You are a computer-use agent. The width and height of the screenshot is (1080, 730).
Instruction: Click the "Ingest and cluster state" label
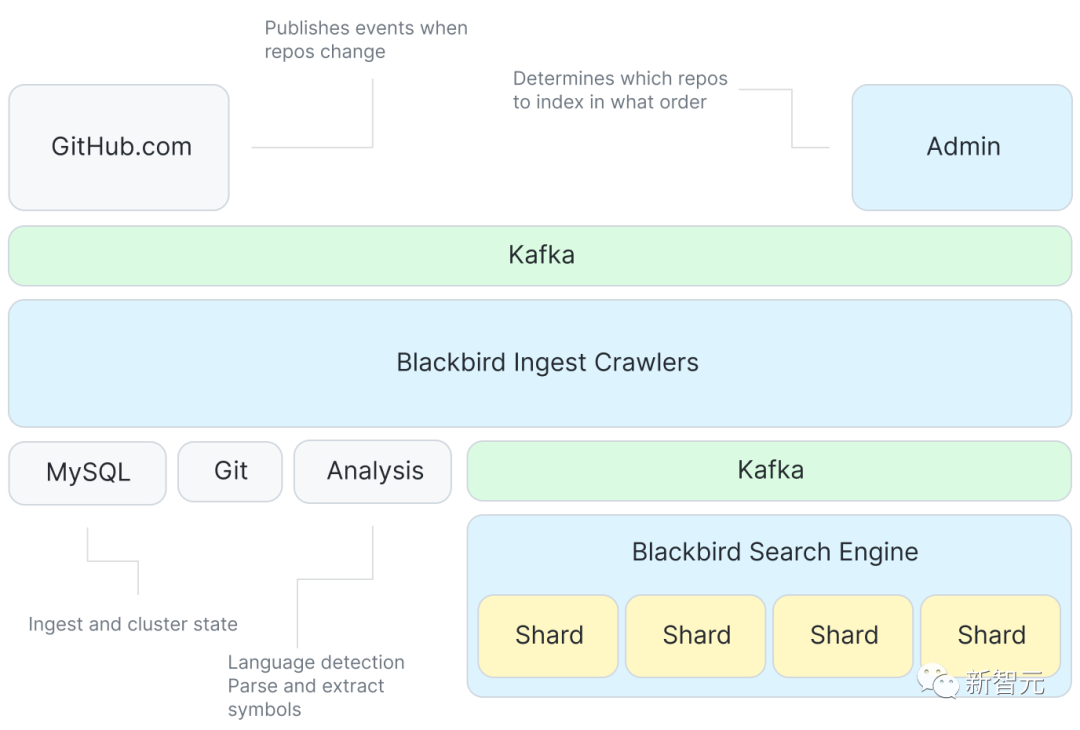tap(133, 625)
